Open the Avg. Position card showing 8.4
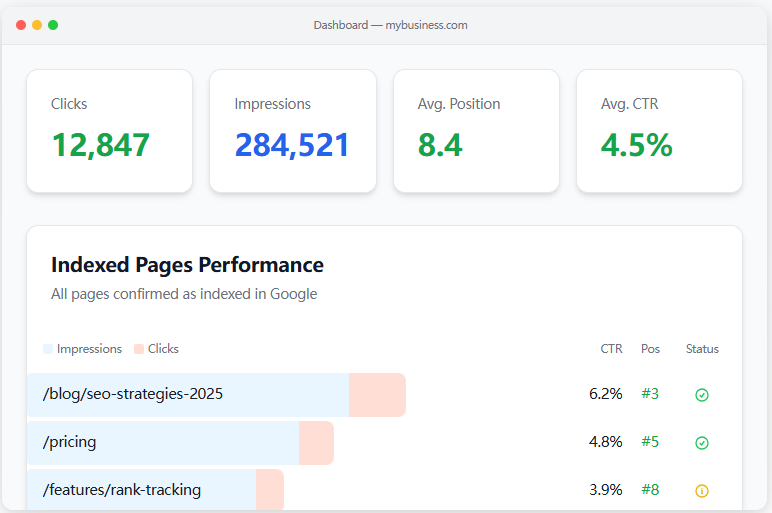Screen dimensions: 772x513 [476, 131]
